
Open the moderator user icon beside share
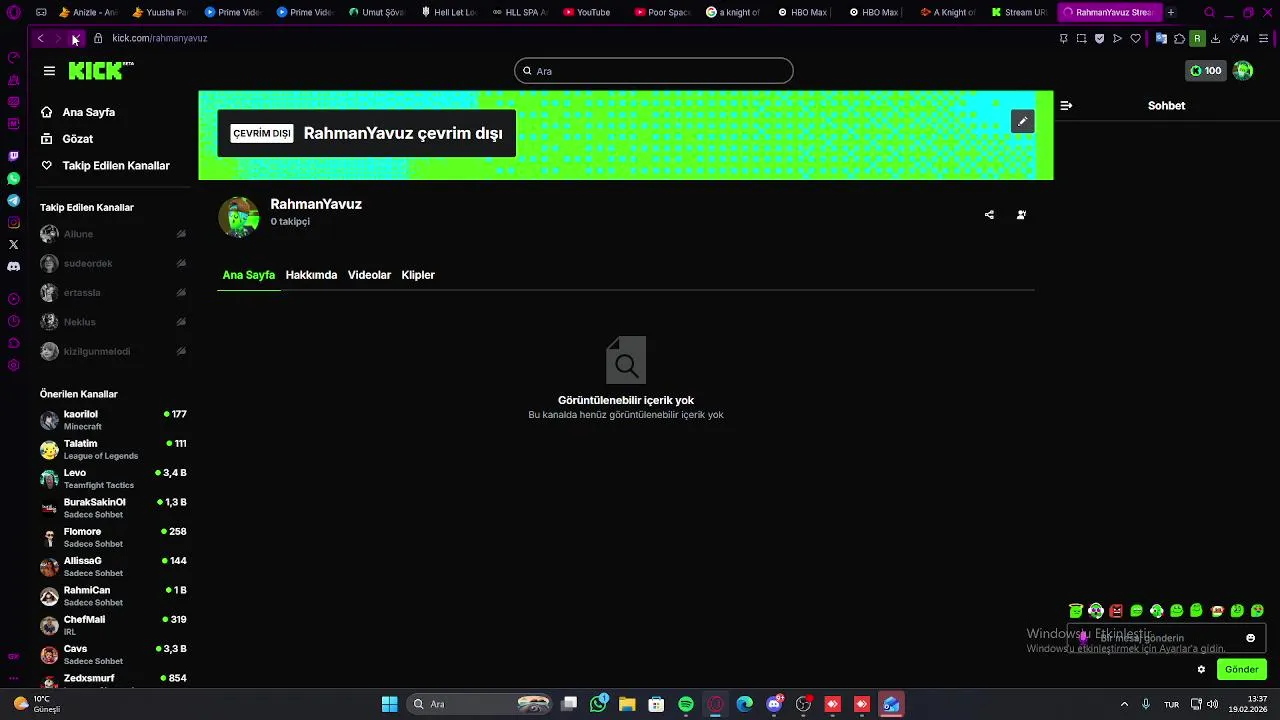click(1021, 215)
